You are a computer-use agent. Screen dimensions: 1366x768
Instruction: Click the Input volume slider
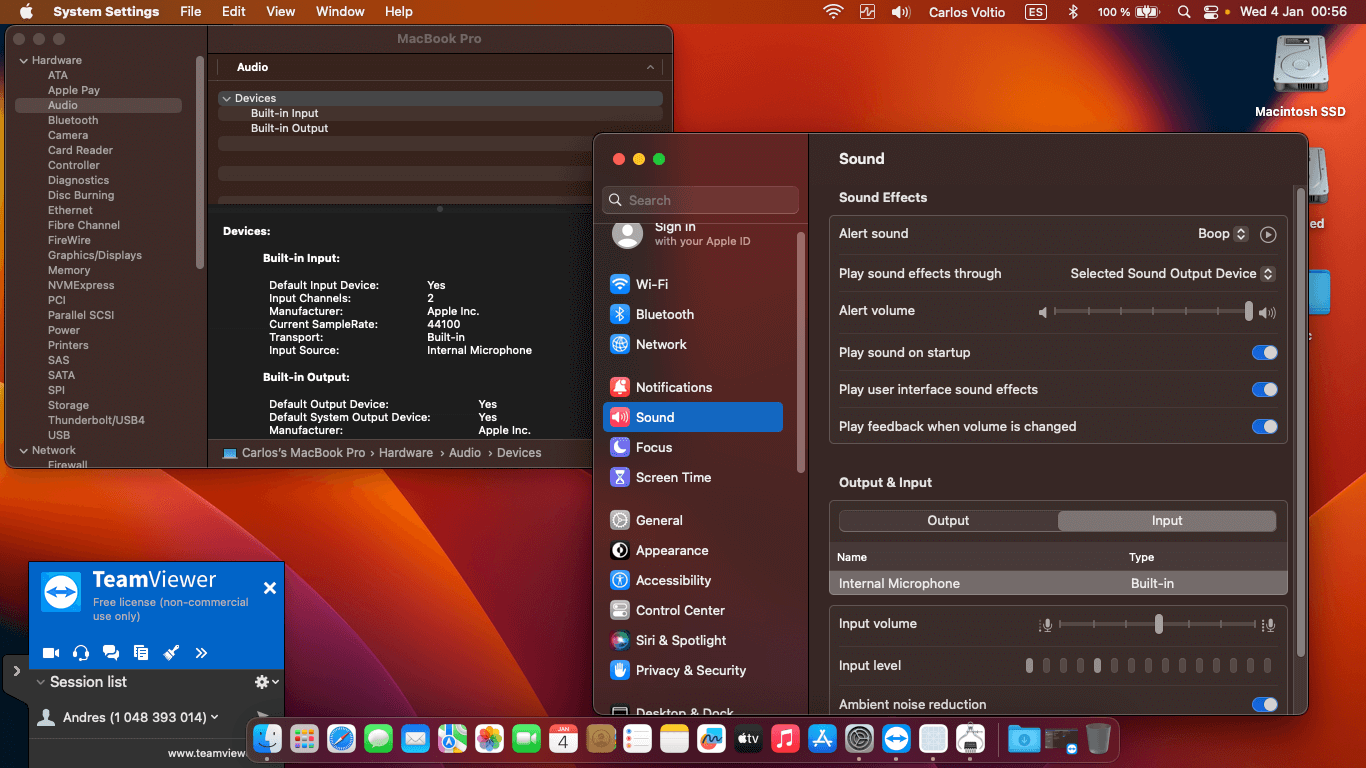pos(1158,624)
